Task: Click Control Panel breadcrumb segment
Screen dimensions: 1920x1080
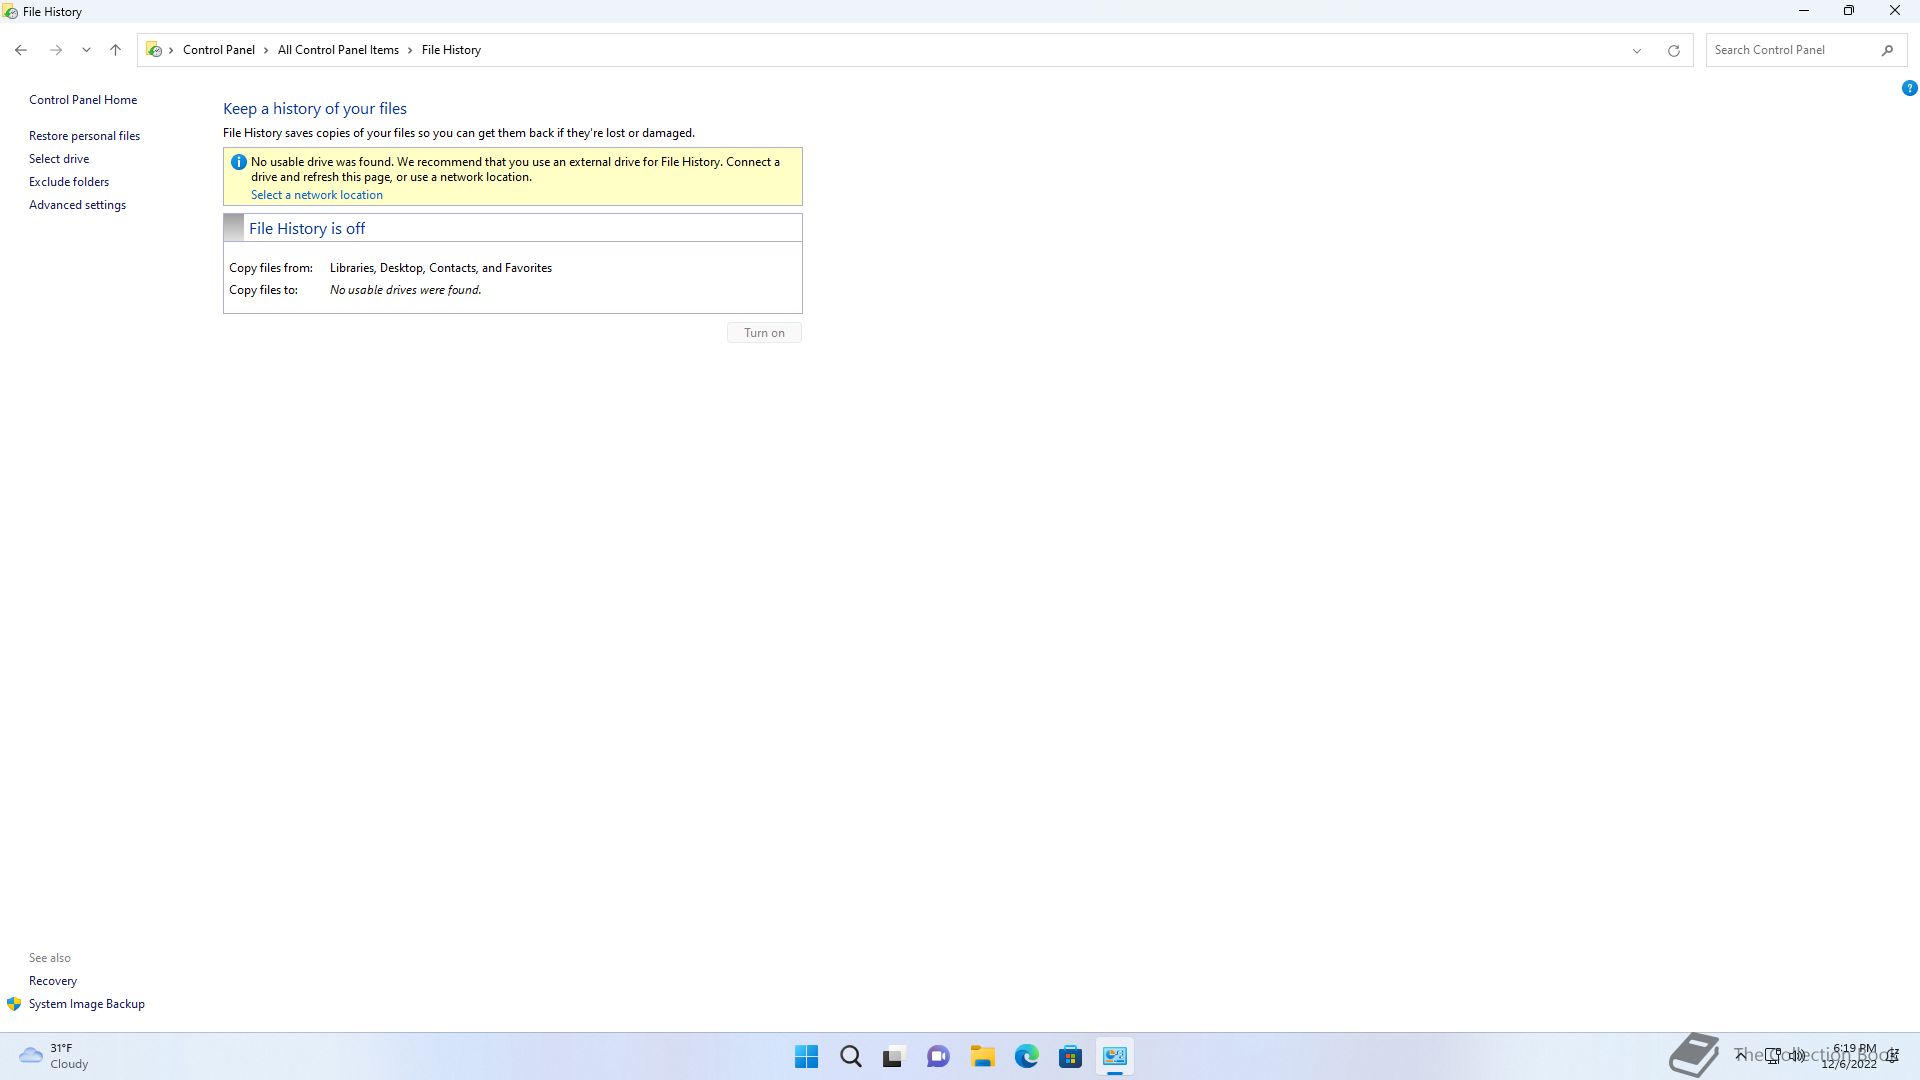Action: 218,50
